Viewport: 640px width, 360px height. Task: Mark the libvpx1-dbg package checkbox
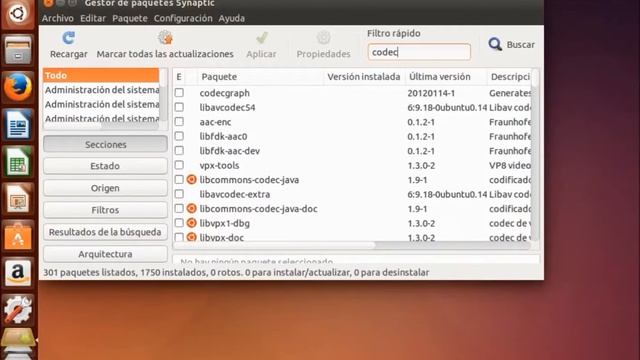[179, 223]
